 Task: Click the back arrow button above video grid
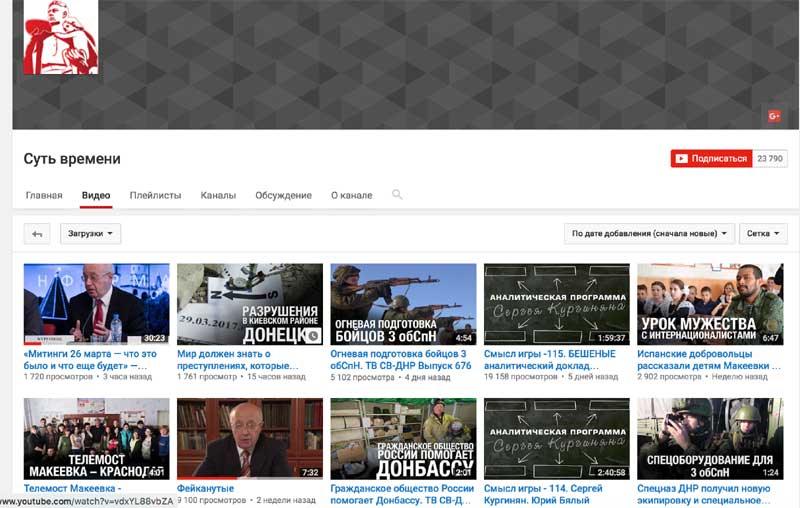click(37, 234)
